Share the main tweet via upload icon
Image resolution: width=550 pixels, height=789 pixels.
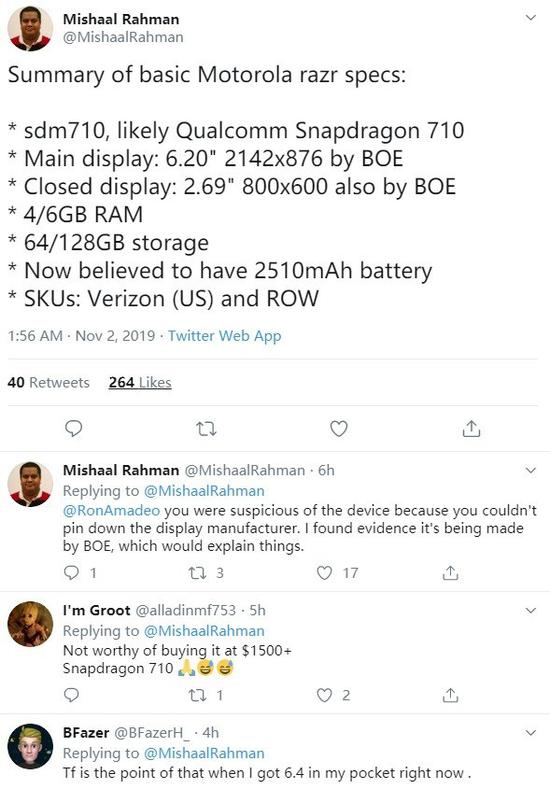471,429
